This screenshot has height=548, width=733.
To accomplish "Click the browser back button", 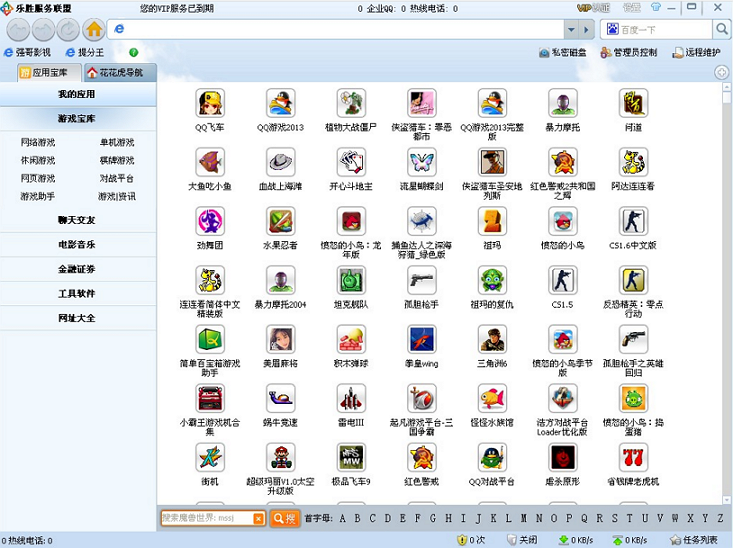I will tap(18, 30).
